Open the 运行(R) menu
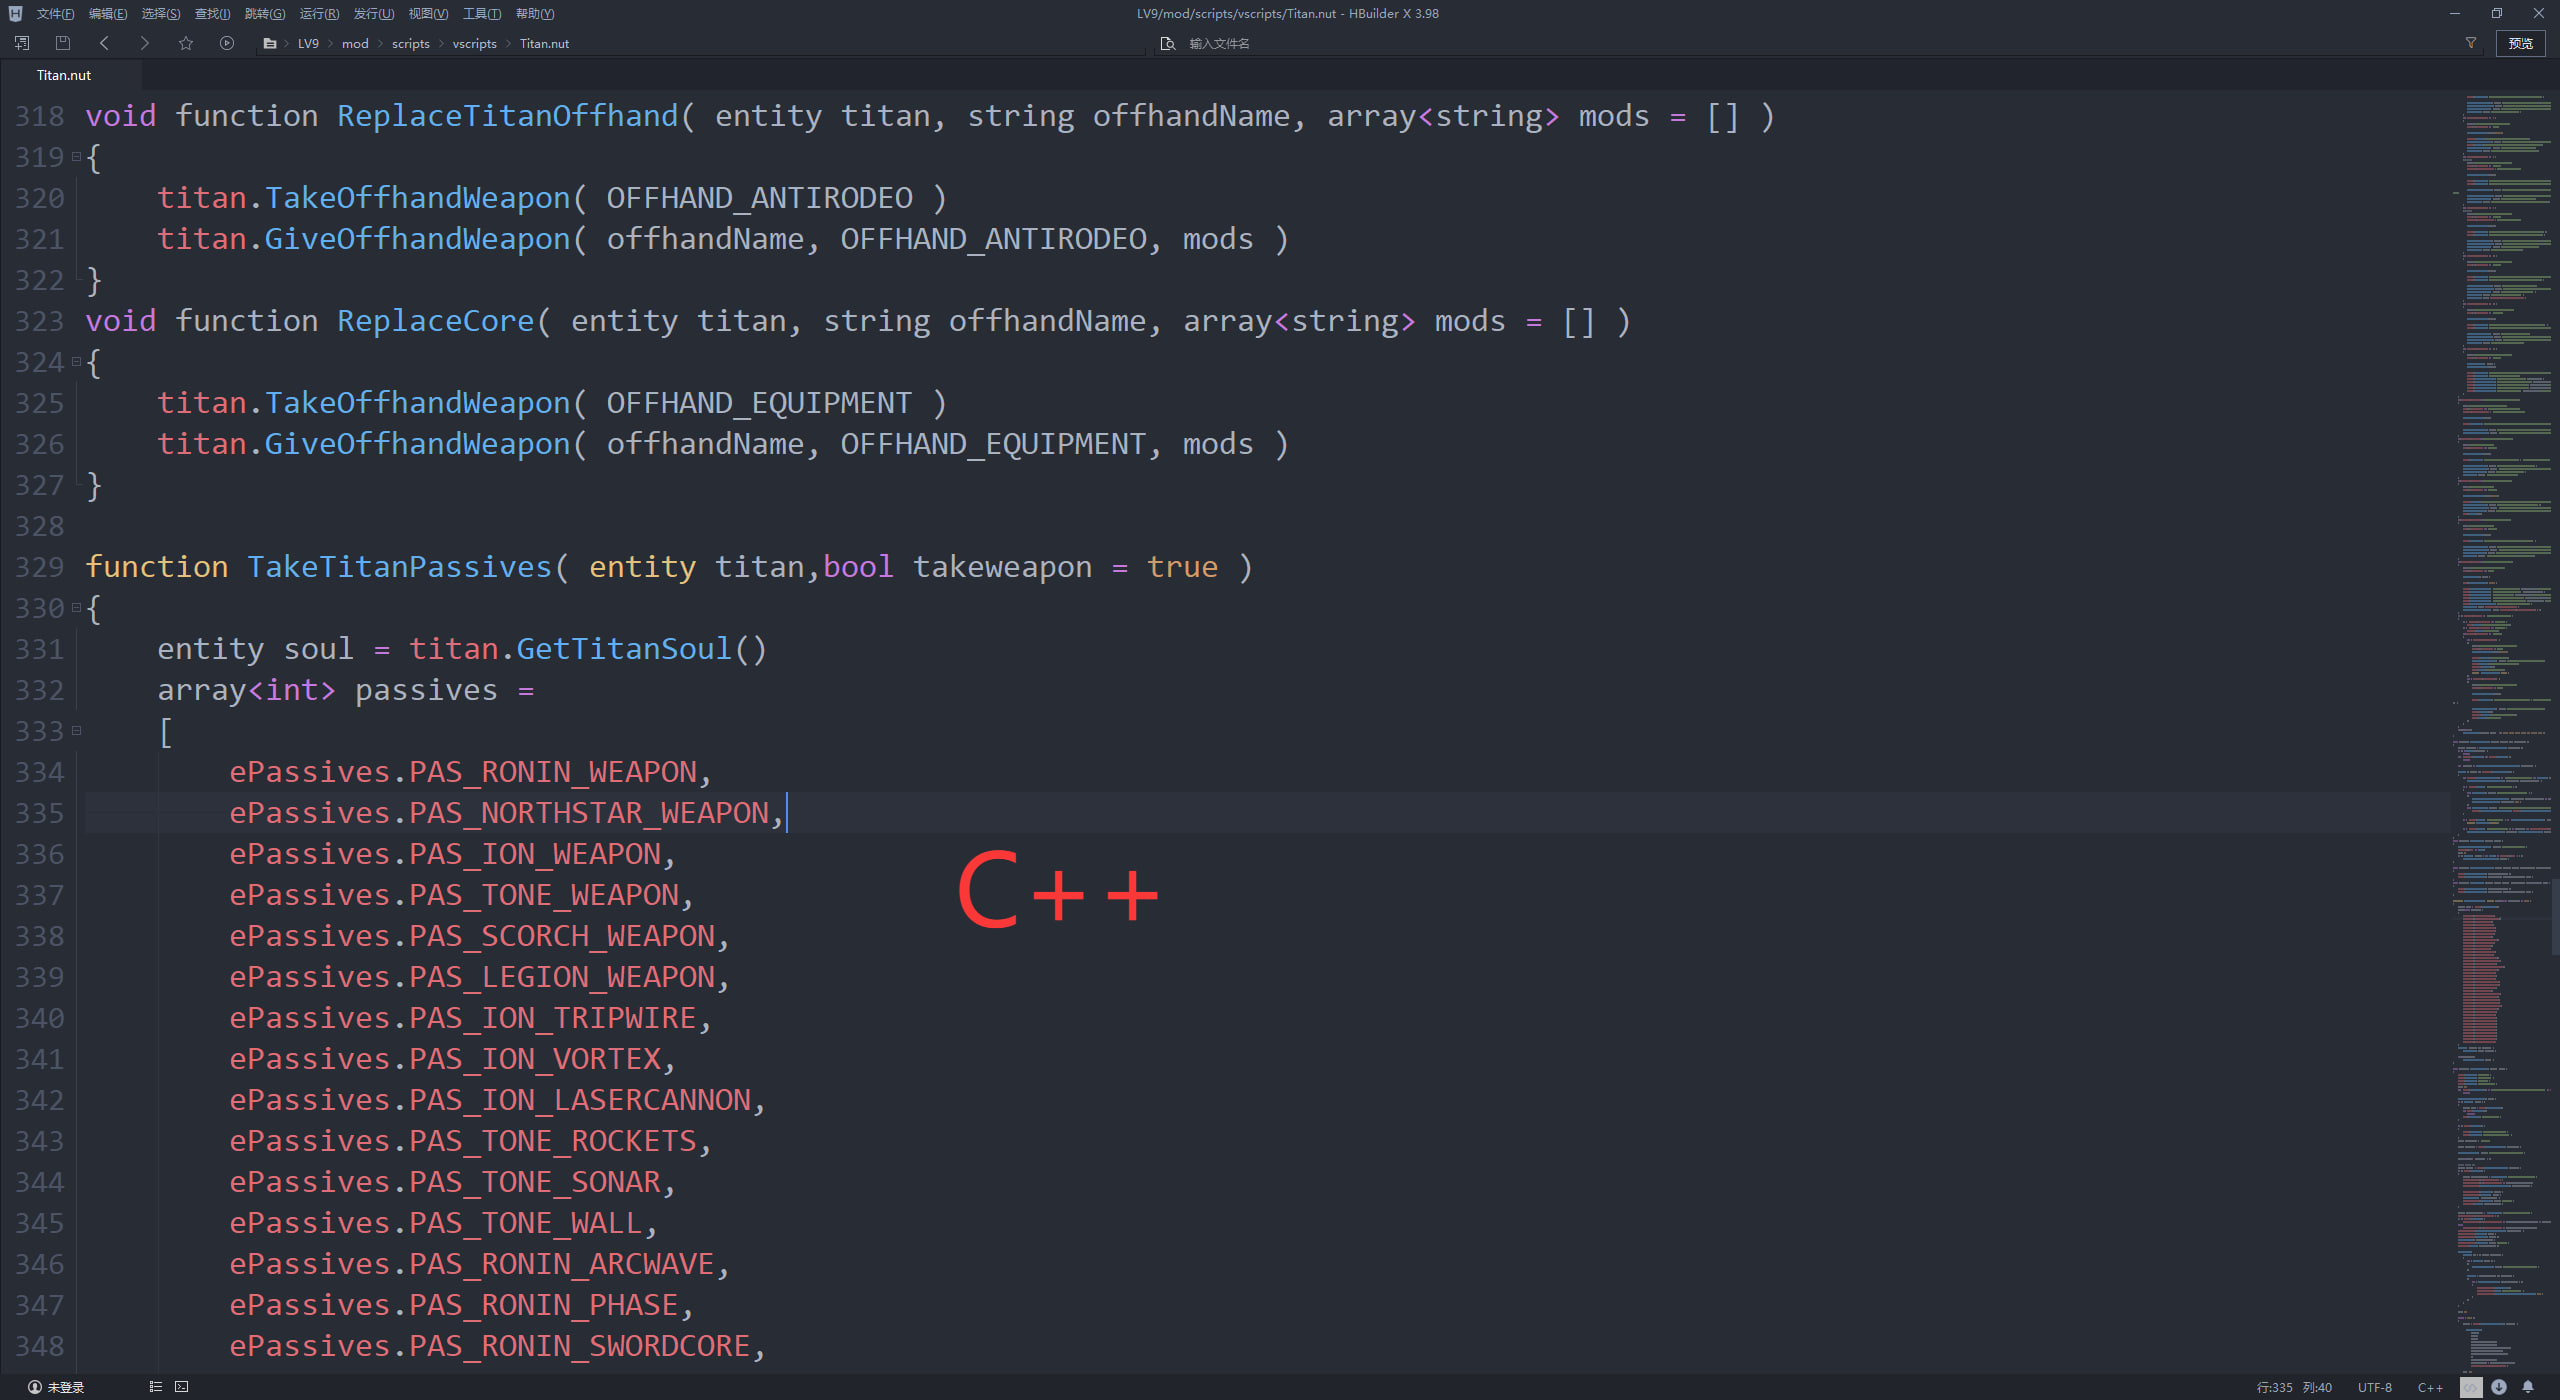Viewport: 2560px width, 1400px height. click(x=319, y=14)
